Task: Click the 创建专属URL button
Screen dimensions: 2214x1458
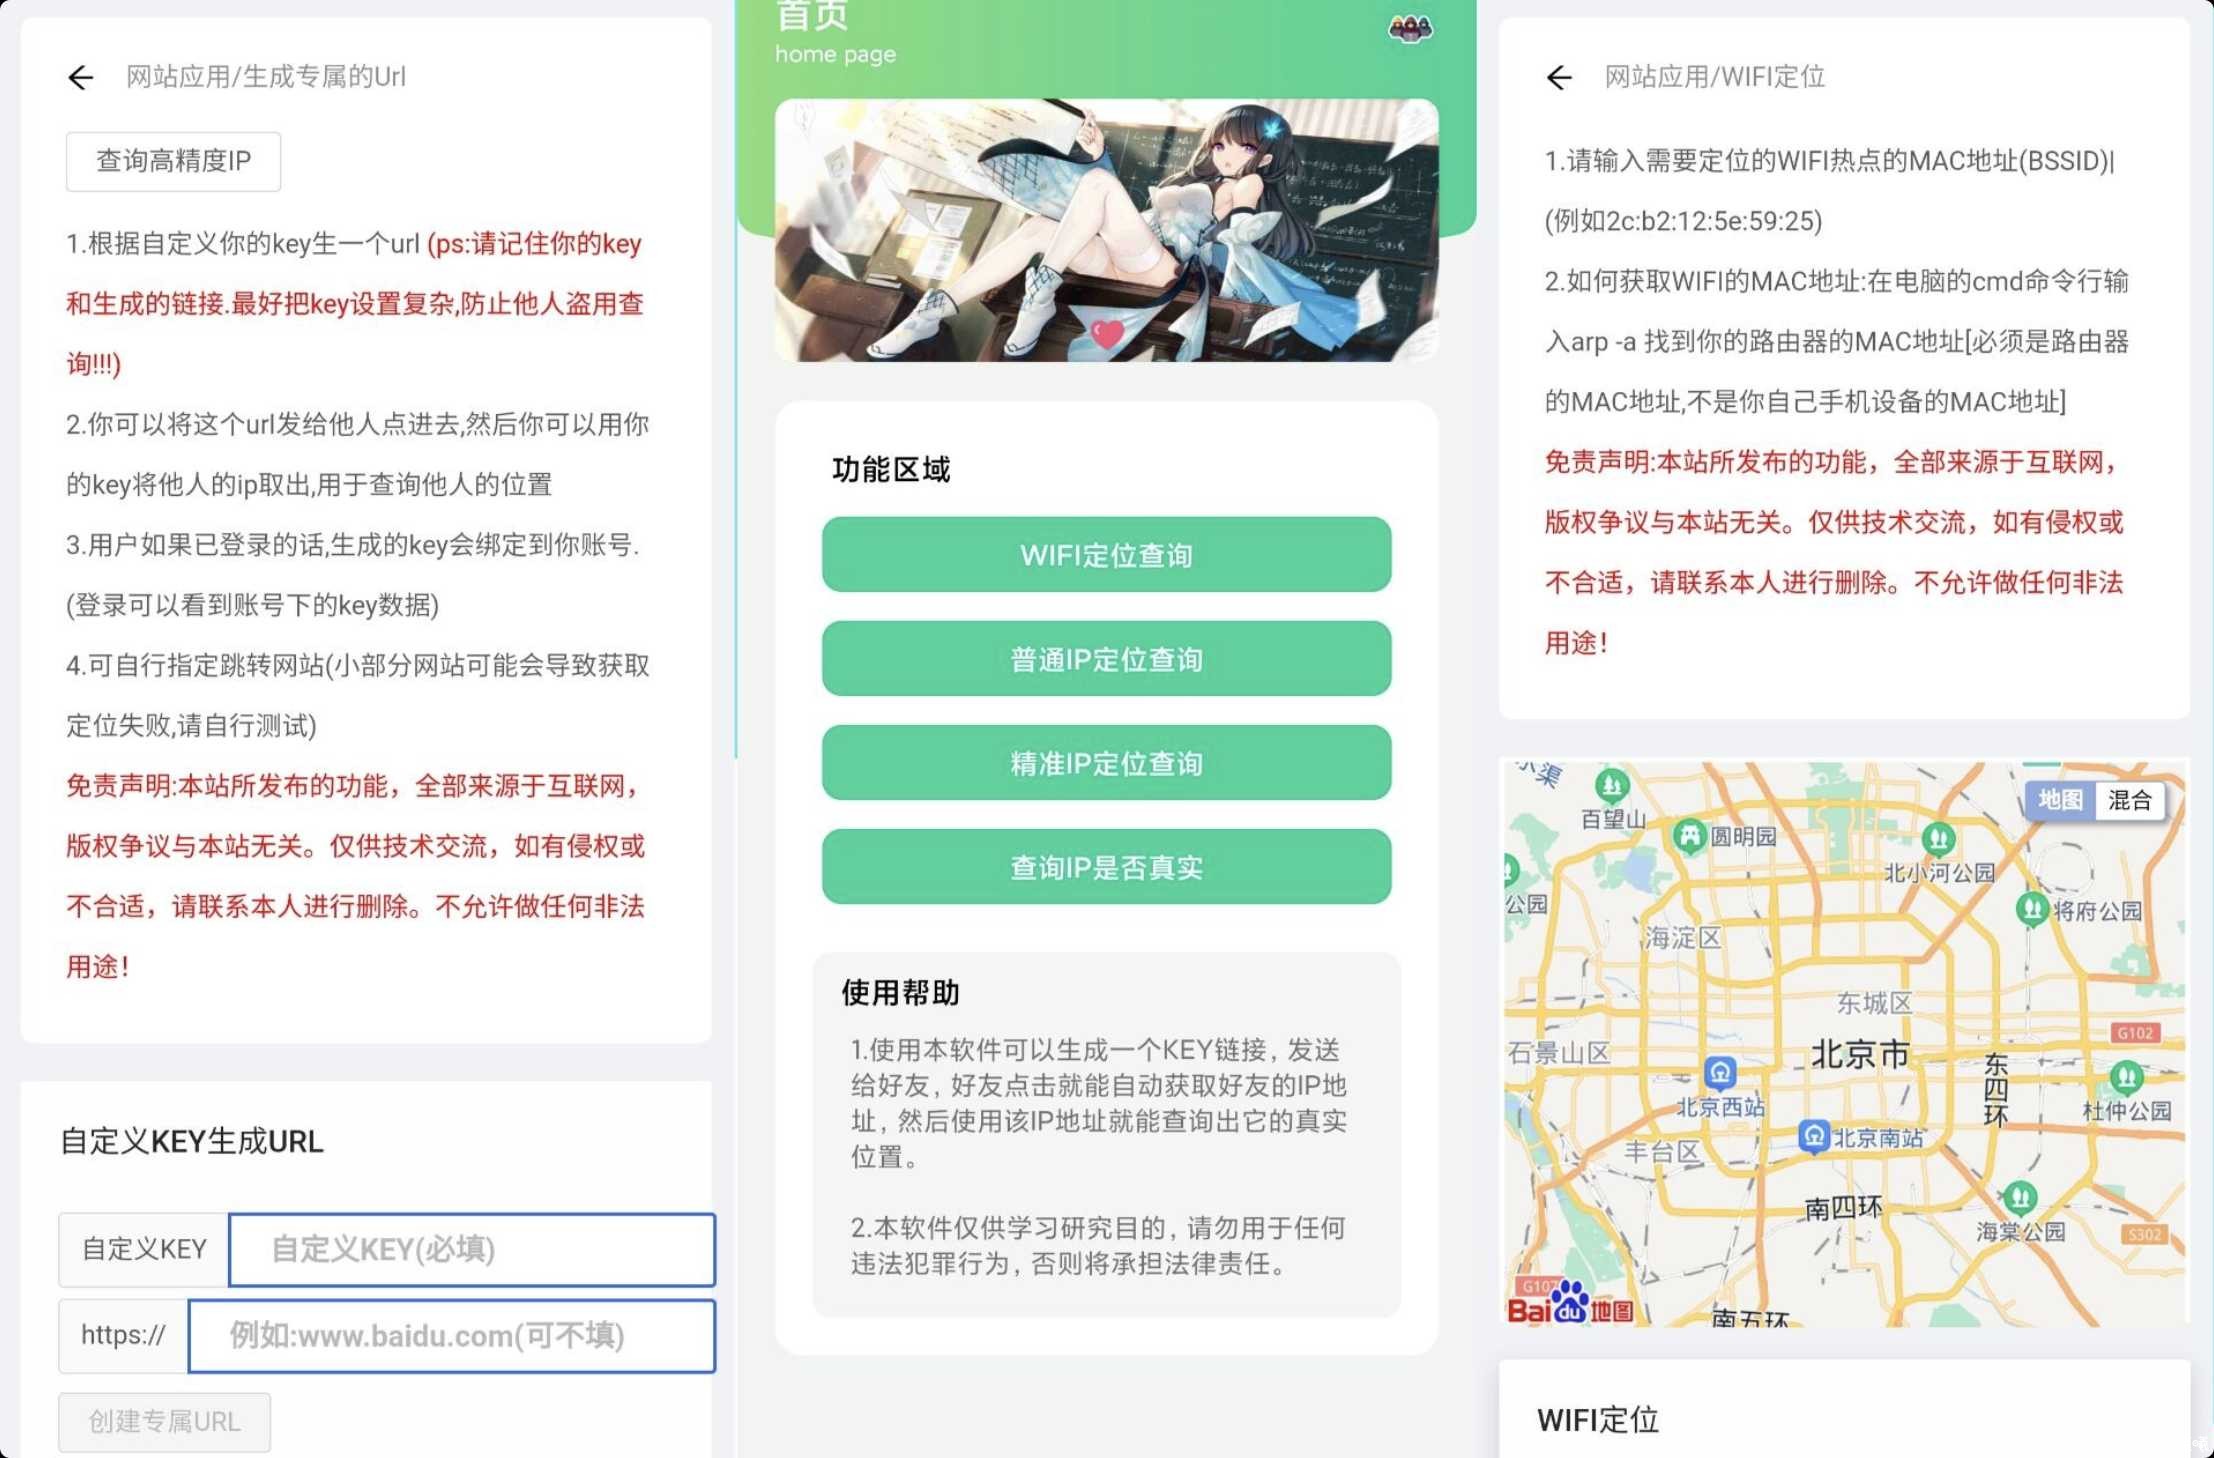Action: (x=164, y=1422)
